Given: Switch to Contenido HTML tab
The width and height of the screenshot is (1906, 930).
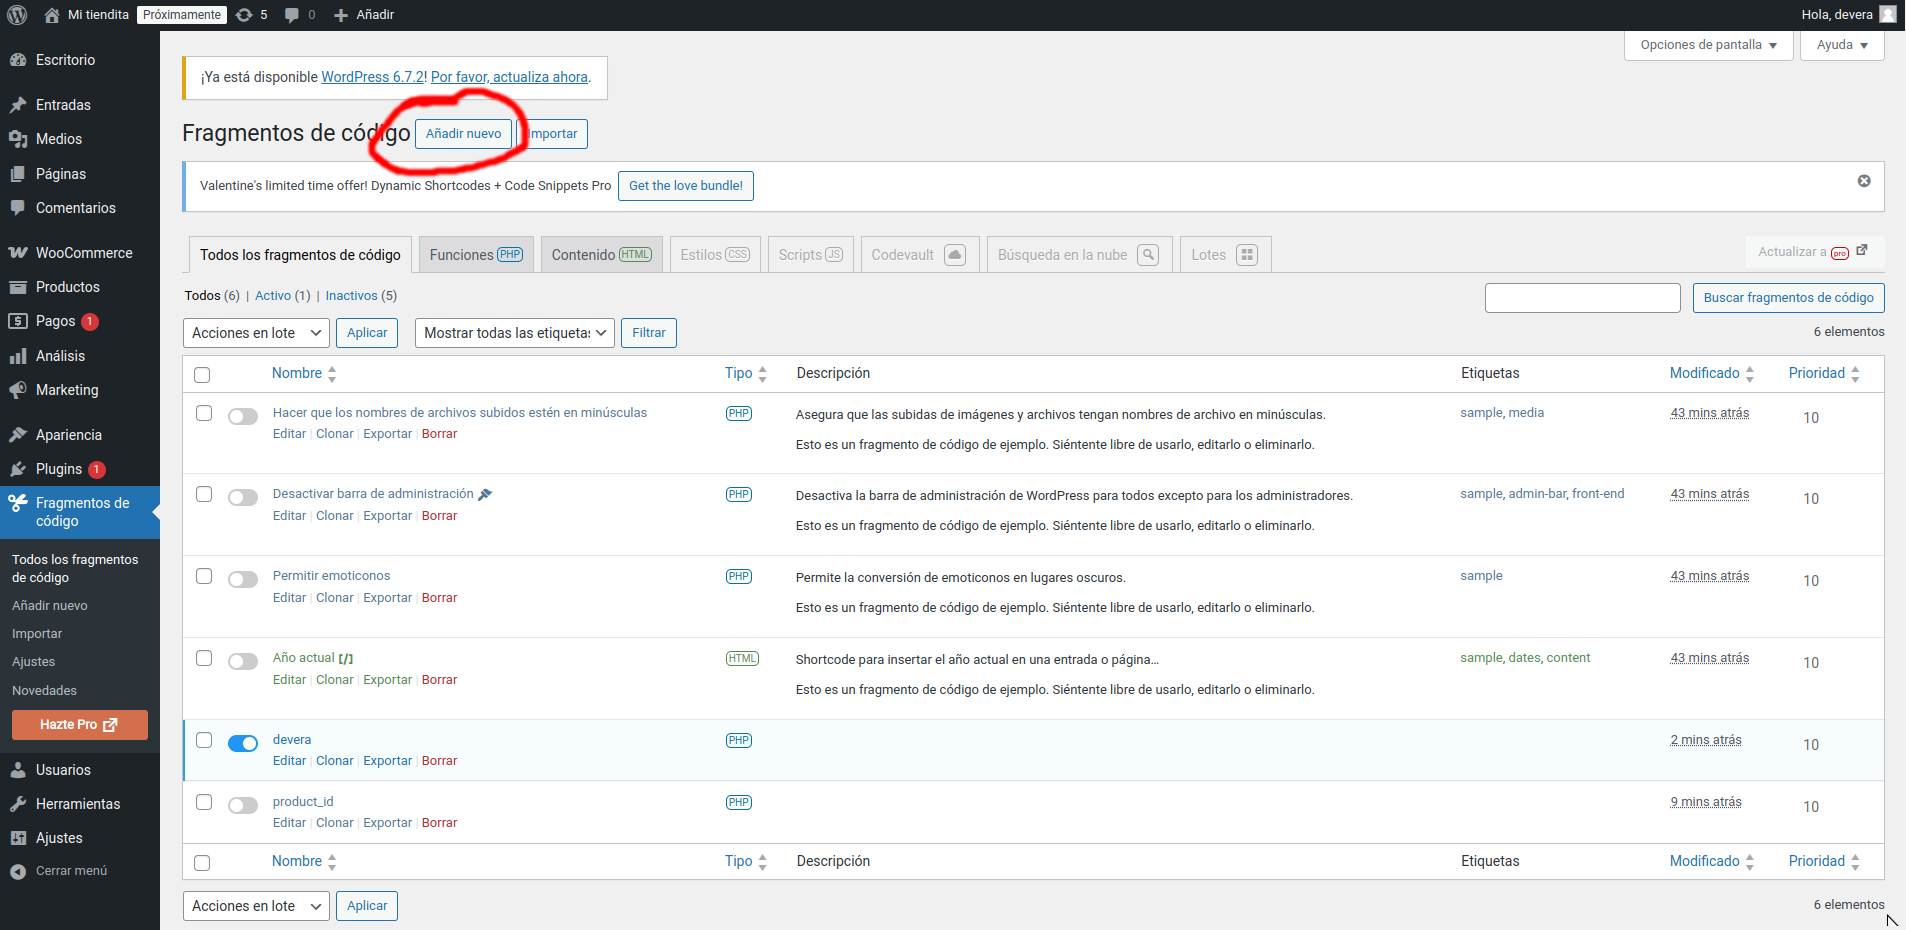Looking at the screenshot, I should (602, 255).
